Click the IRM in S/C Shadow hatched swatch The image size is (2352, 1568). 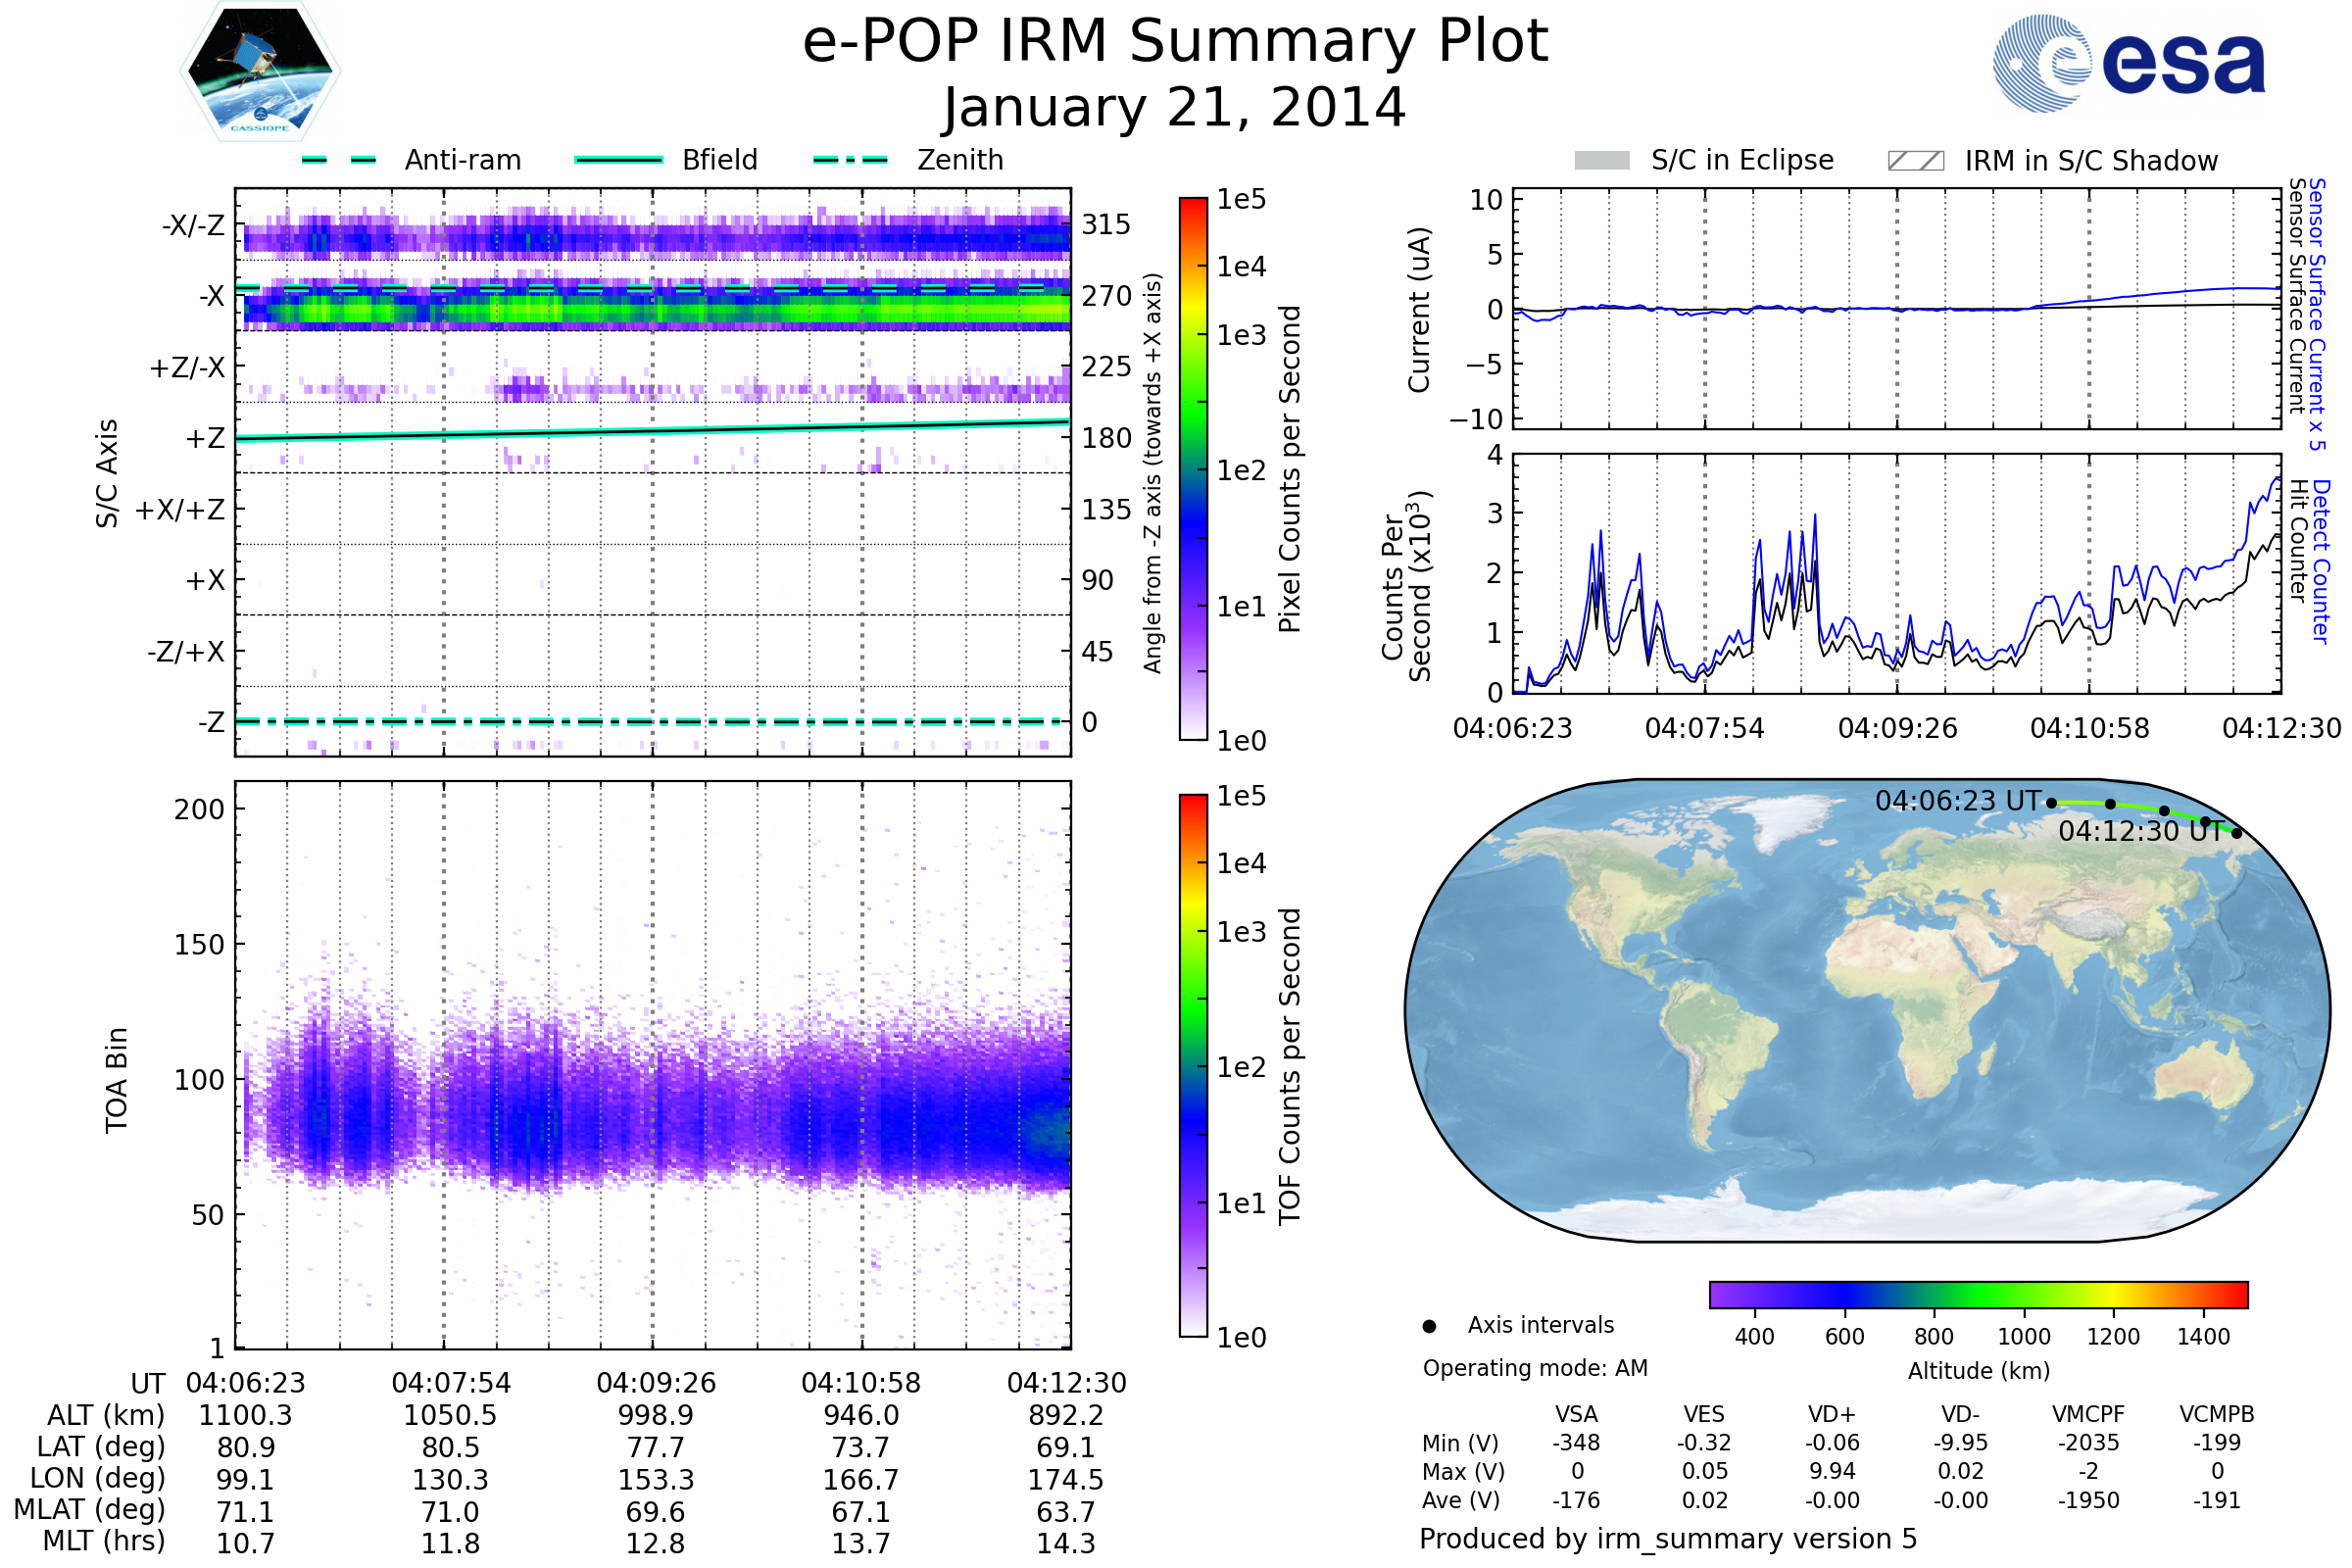pos(1915,161)
